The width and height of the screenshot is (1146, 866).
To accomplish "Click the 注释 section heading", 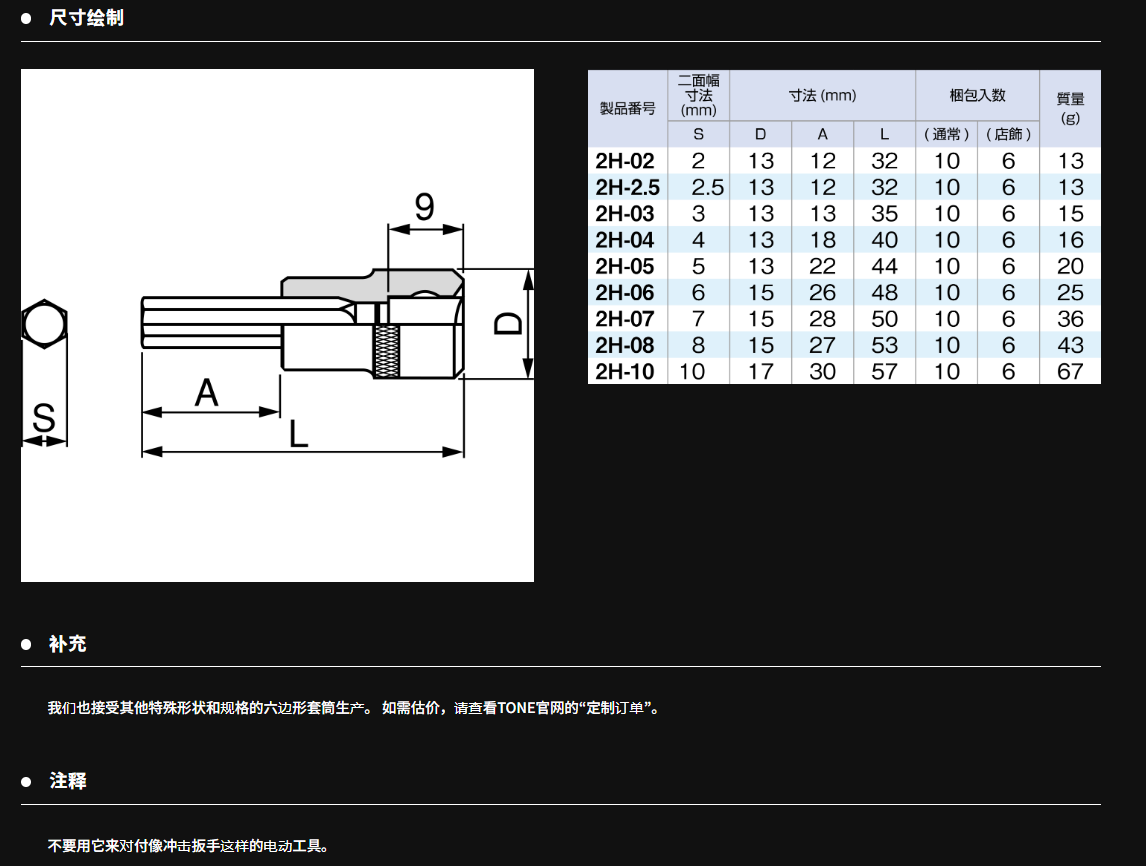I will (67, 781).
